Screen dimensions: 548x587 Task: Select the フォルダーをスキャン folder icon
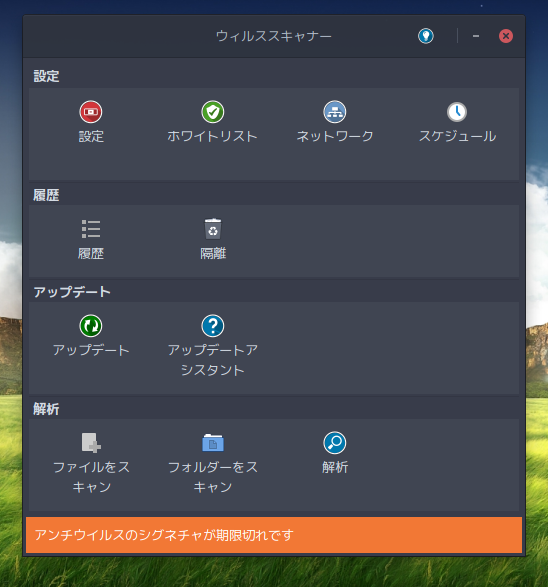click(x=213, y=442)
